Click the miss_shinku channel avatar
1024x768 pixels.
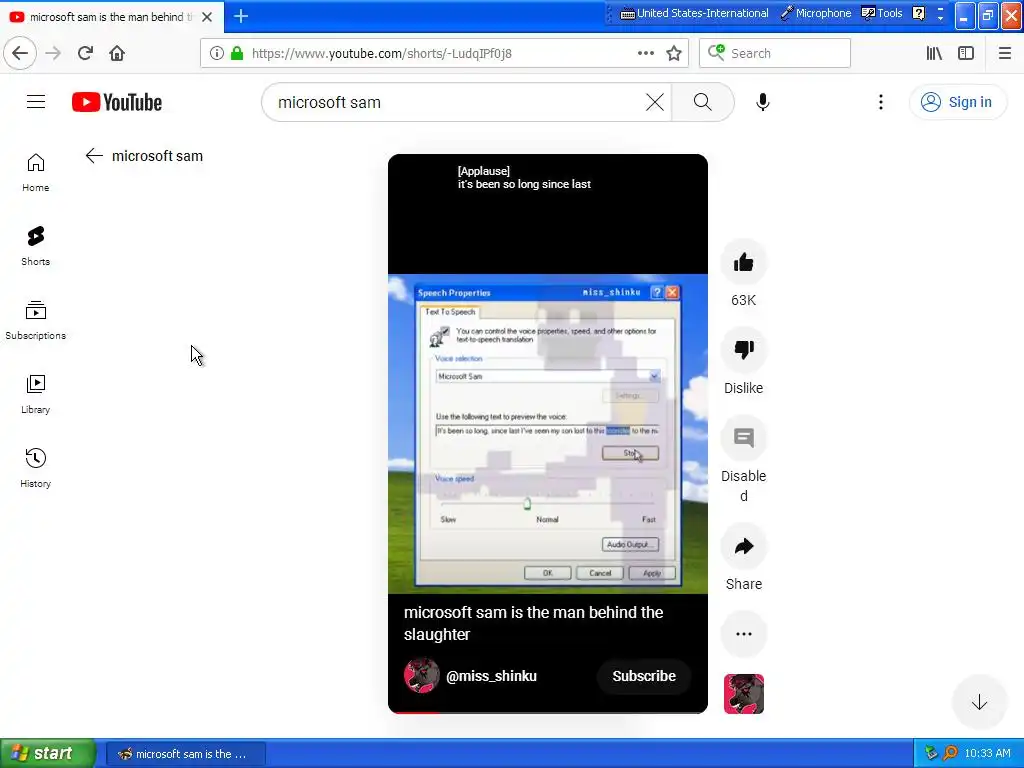coord(421,675)
